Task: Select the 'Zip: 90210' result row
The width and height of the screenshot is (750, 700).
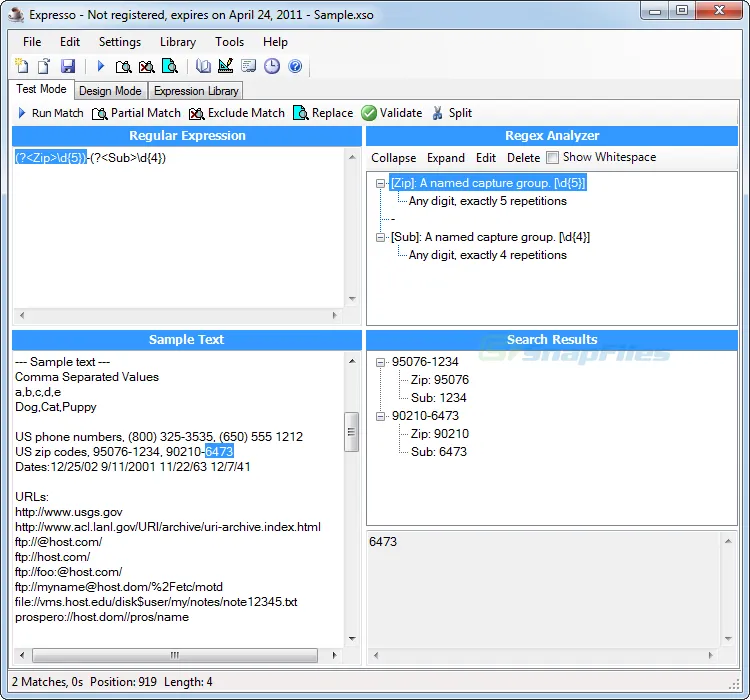Action: click(x=440, y=434)
